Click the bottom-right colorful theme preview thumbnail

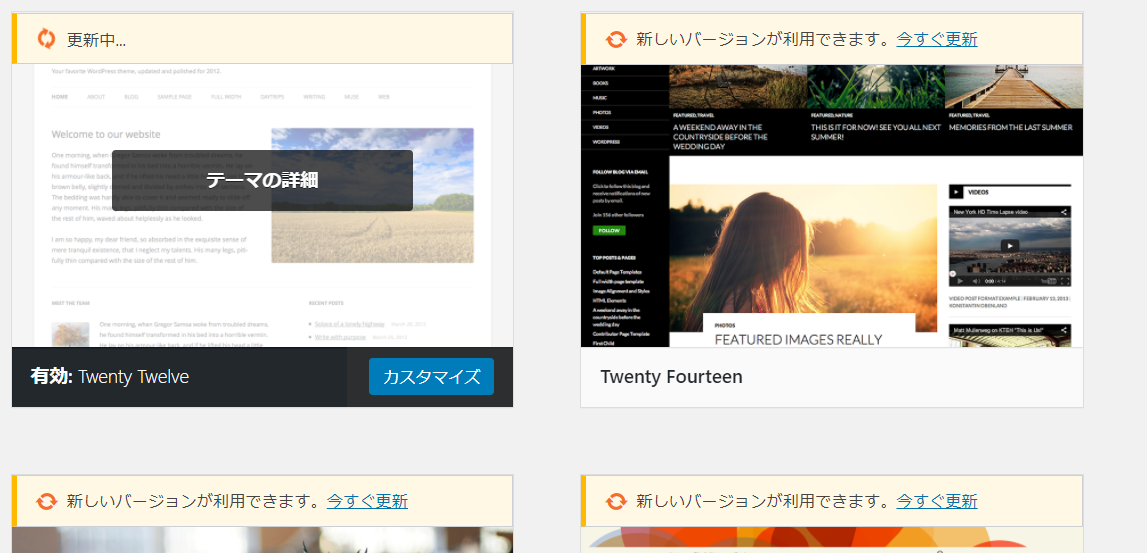click(832, 540)
